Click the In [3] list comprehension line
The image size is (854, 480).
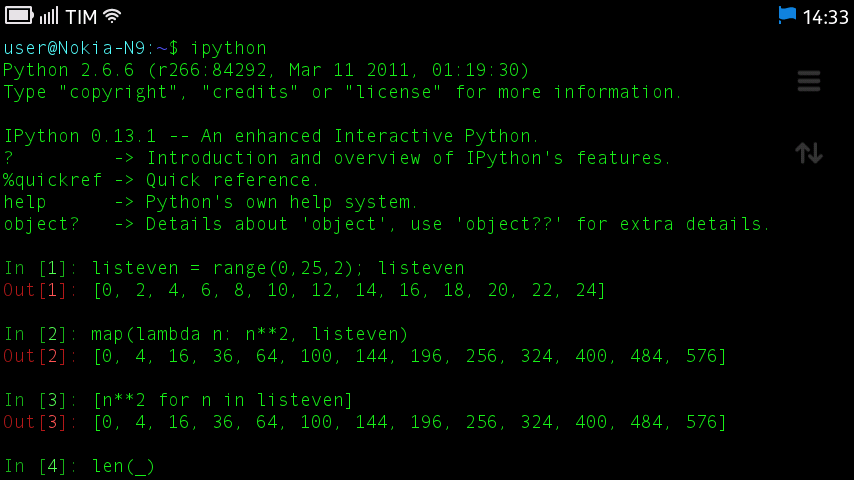[222, 400]
